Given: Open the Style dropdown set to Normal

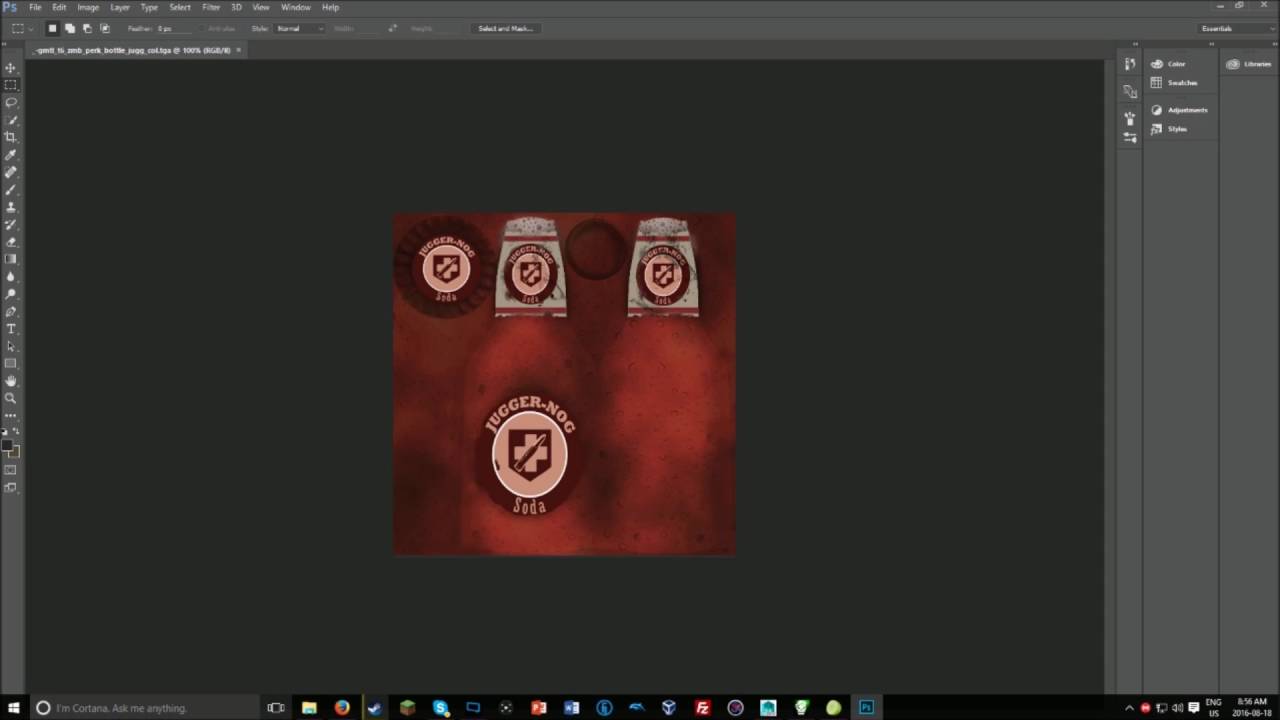Looking at the screenshot, I should (x=300, y=28).
